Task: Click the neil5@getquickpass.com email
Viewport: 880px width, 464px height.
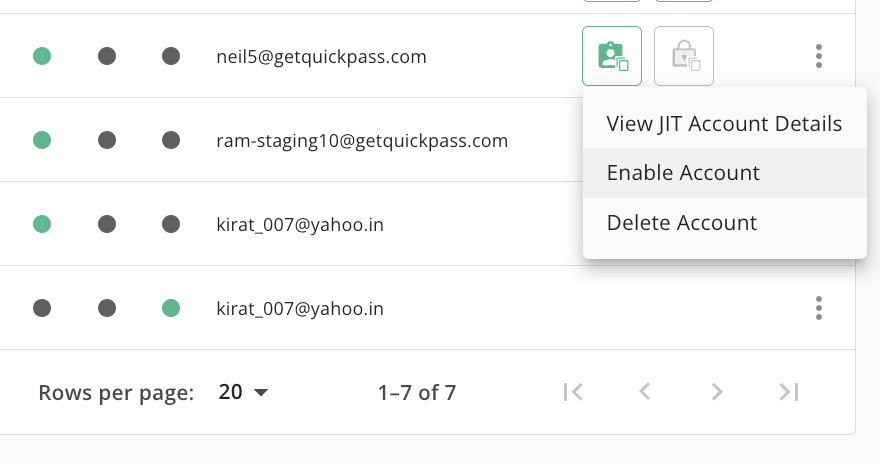Action: coord(321,57)
